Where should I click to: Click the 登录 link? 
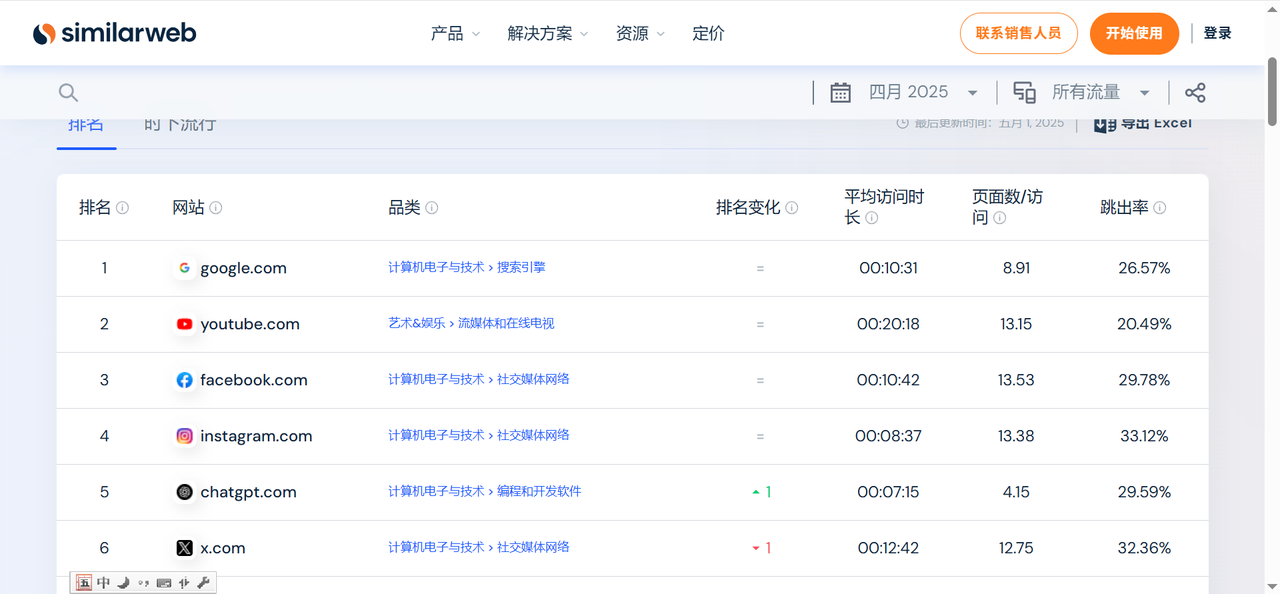pos(1218,33)
